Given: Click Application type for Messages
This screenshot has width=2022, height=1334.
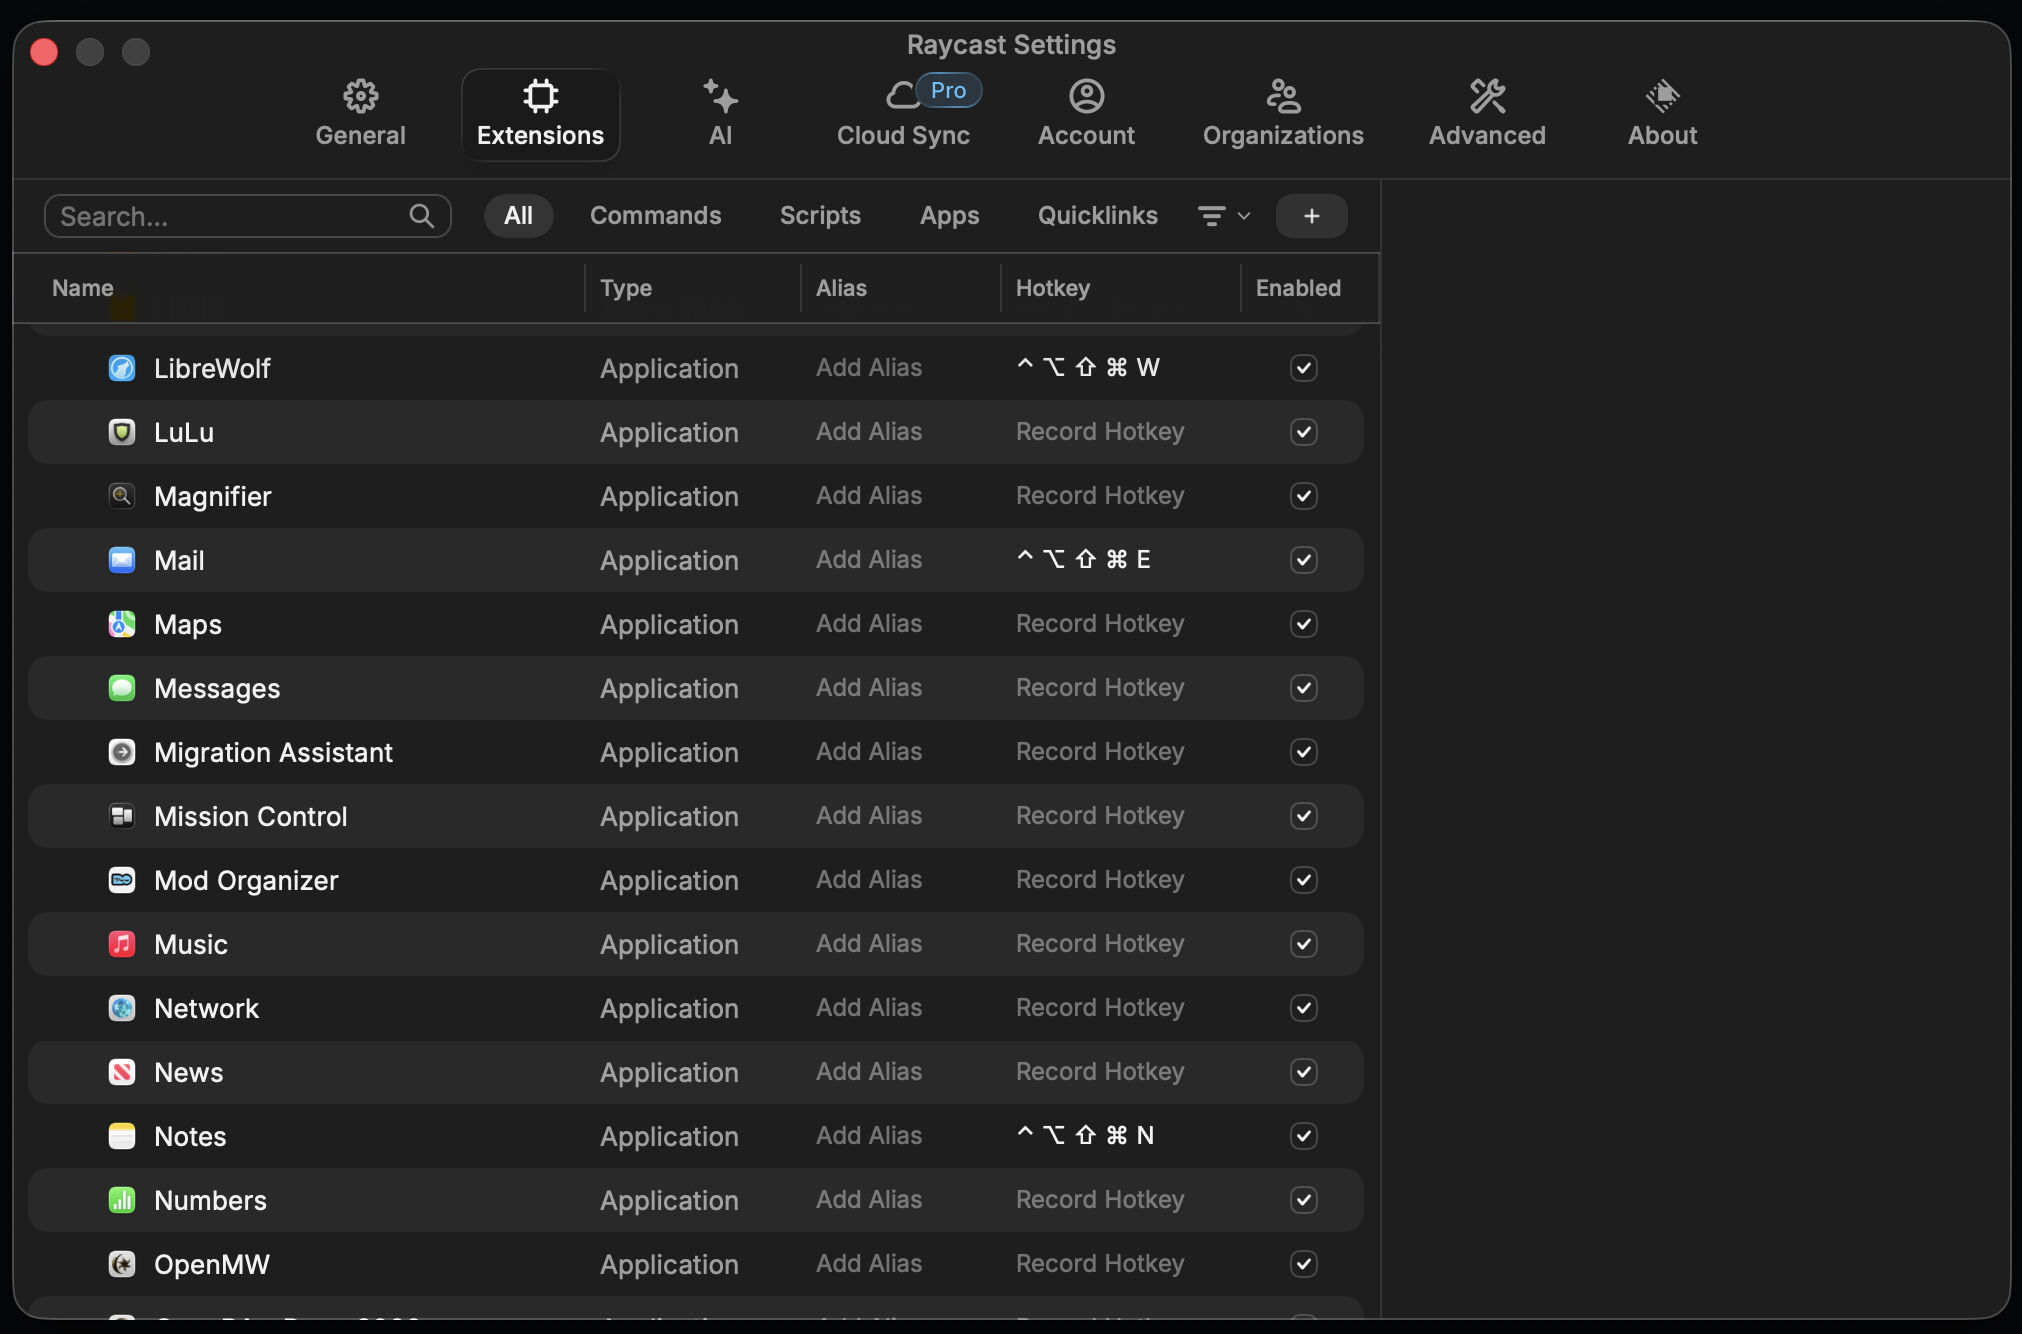Looking at the screenshot, I should [670, 688].
